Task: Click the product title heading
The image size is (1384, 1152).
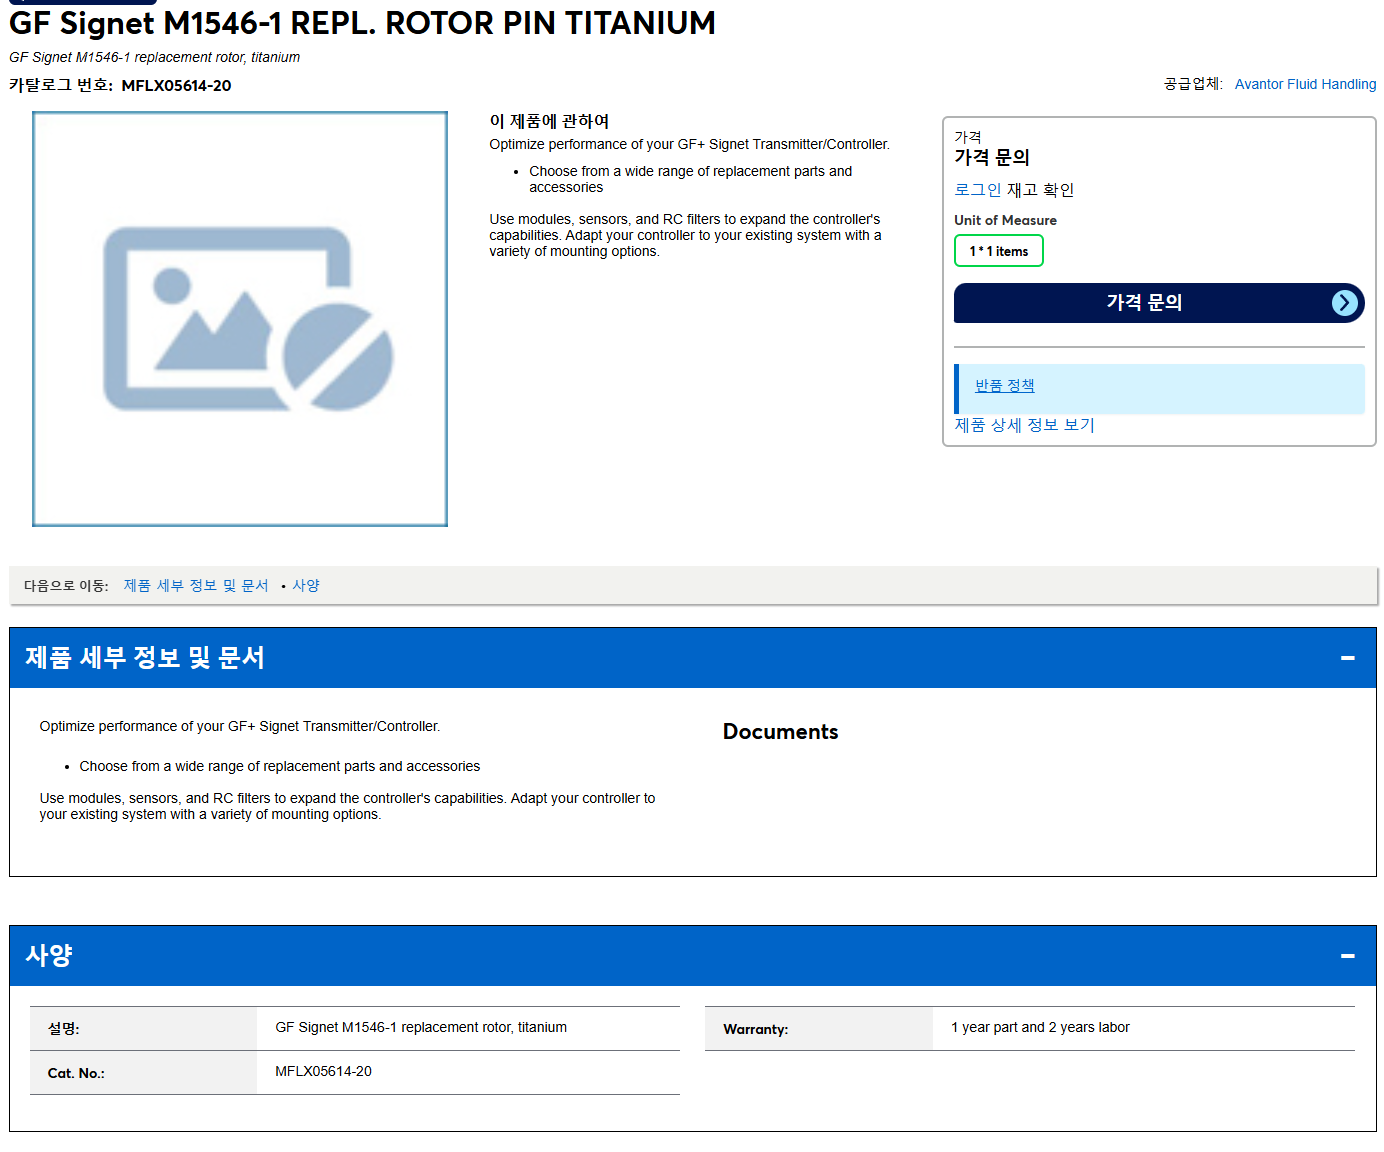Action: pyautogui.click(x=362, y=22)
